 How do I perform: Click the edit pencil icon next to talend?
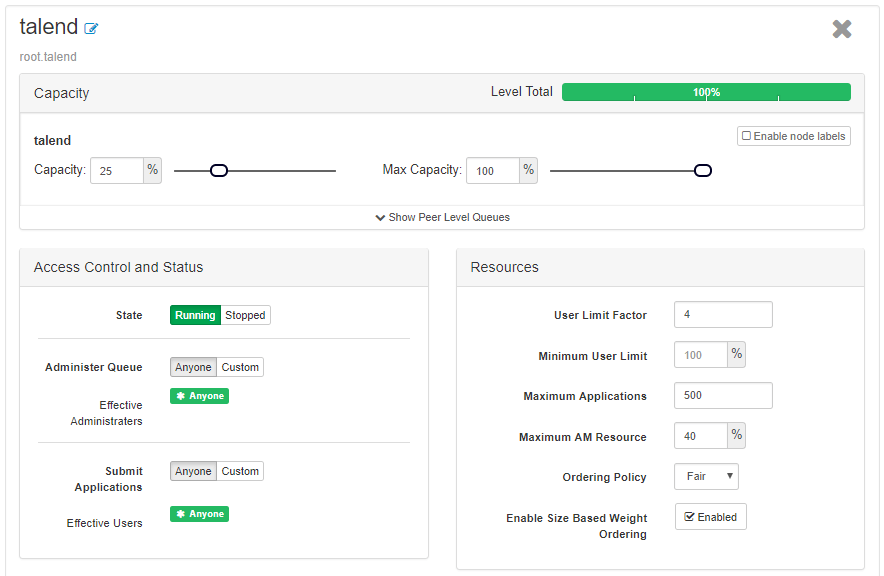tap(91, 28)
